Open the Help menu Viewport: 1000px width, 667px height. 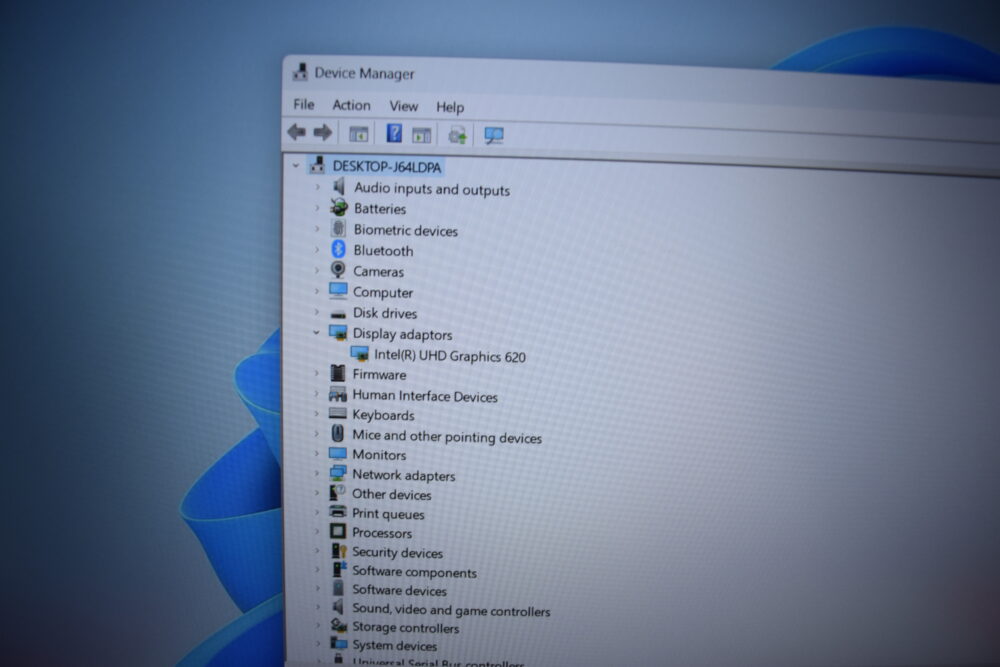[450, 107]
